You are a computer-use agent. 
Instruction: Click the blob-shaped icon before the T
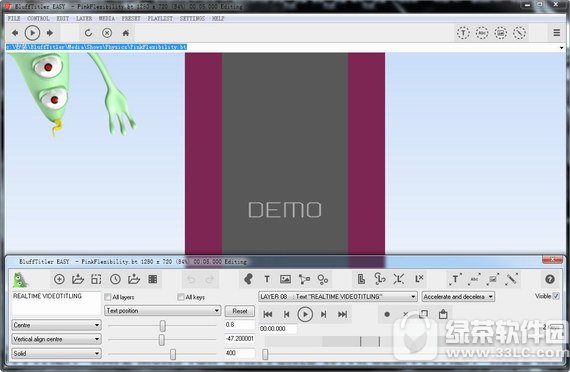[x=248, y=279]
